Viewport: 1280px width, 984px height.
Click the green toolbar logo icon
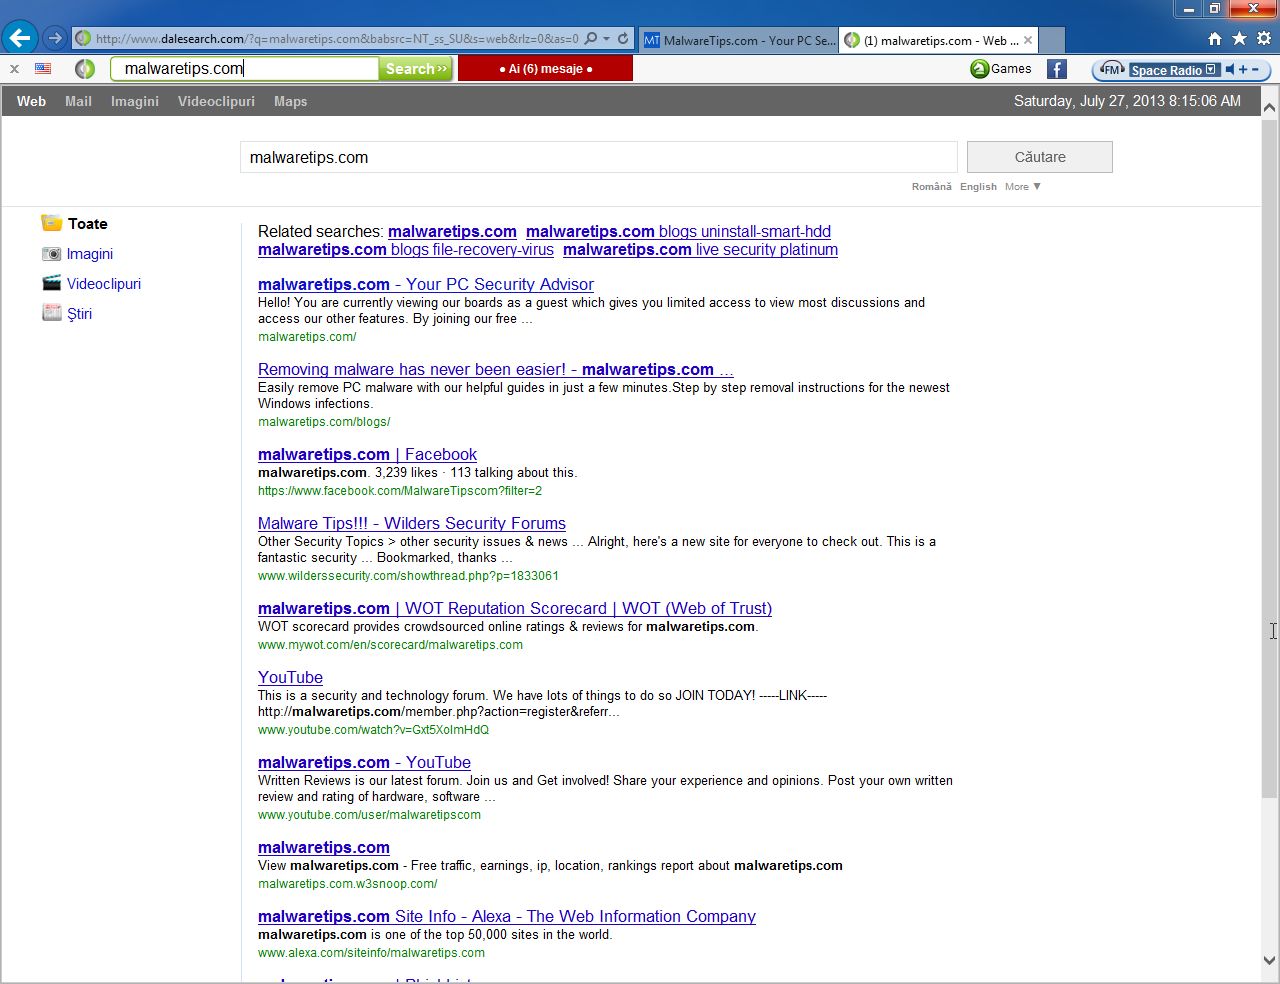coord(85,69)
